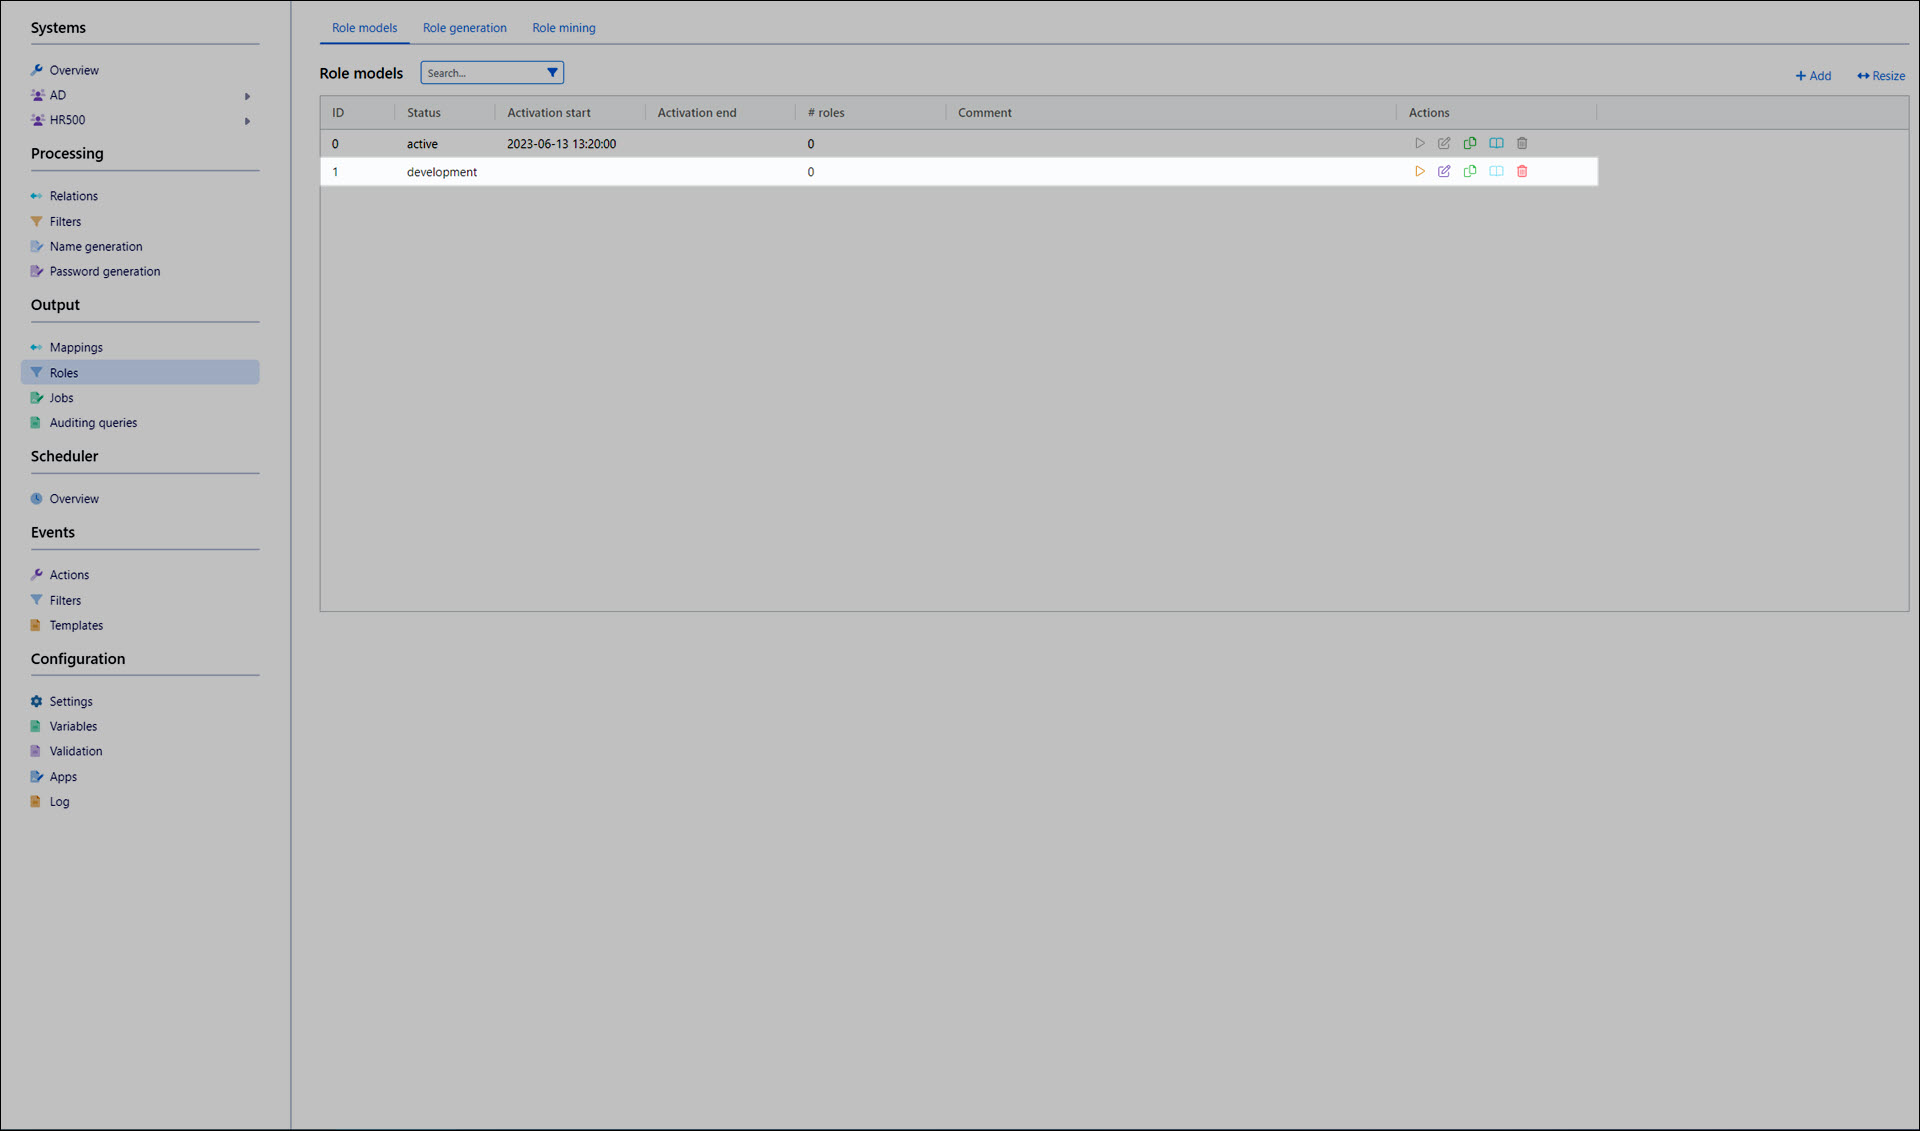Switch to the Role mining tab

coord(563,28)
